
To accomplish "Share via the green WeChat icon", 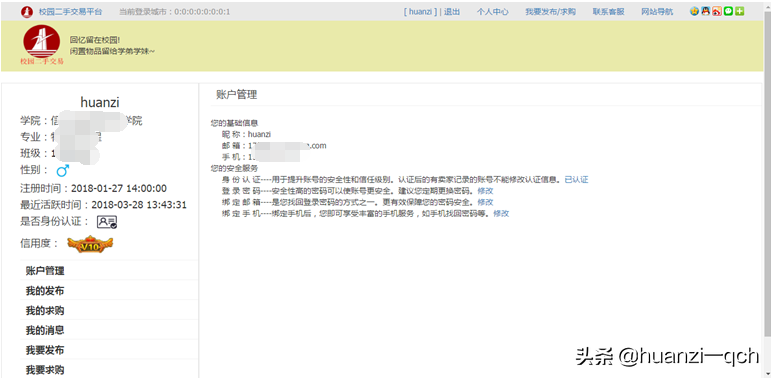I will pyautogui.click(x=728, y=11).
